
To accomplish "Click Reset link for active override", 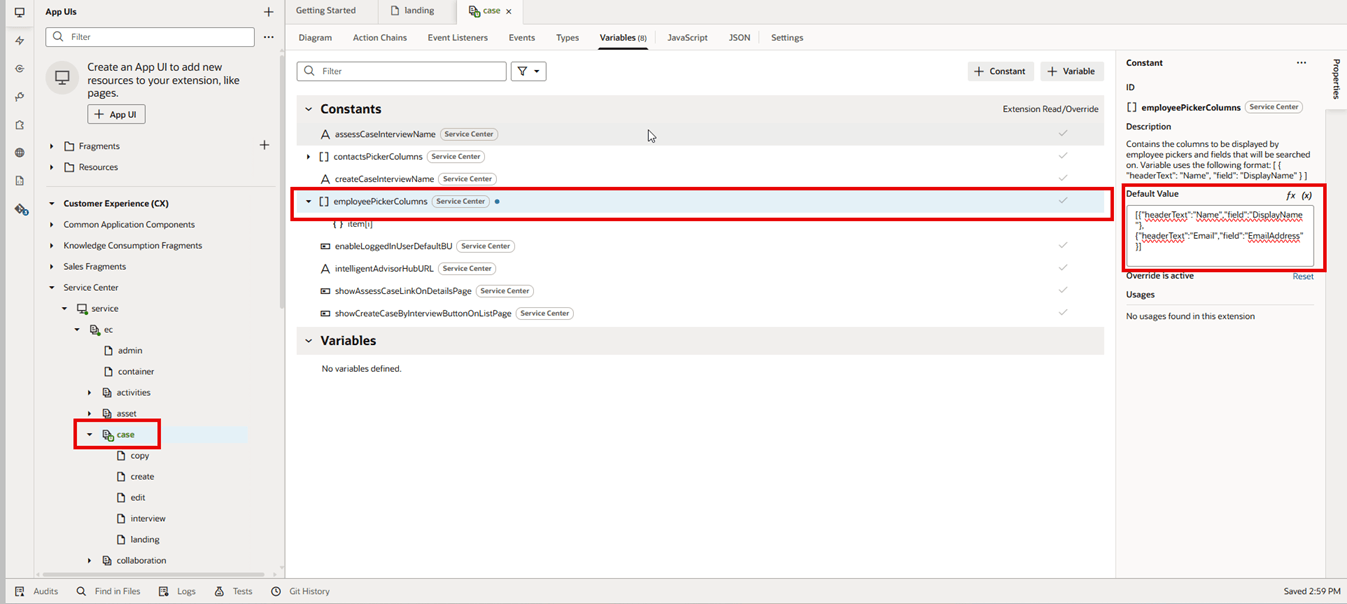I will (1303, 277).
